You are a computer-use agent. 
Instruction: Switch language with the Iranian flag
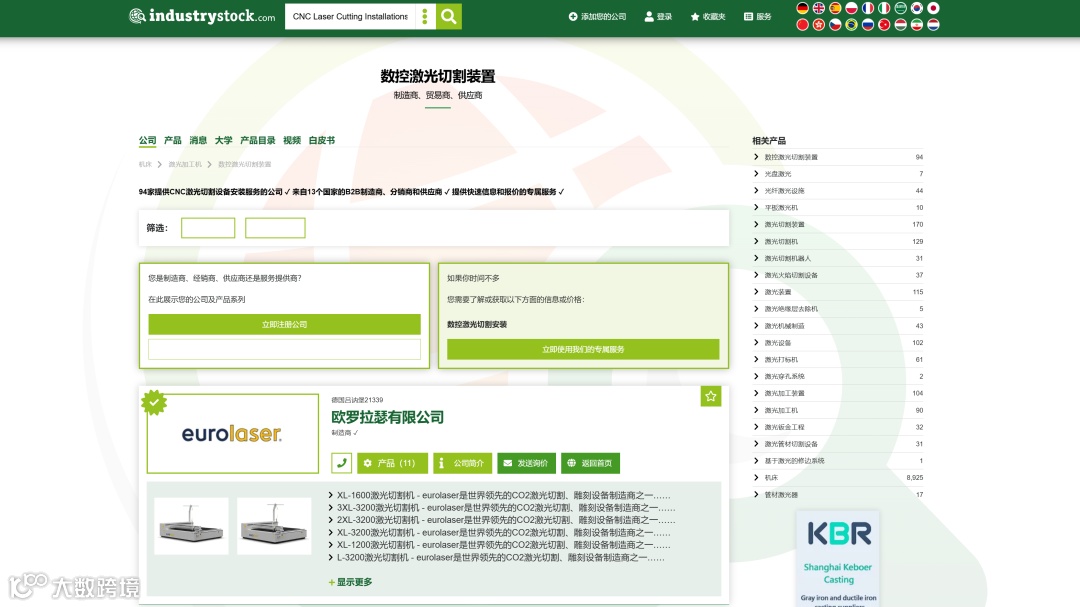[917, 25]
